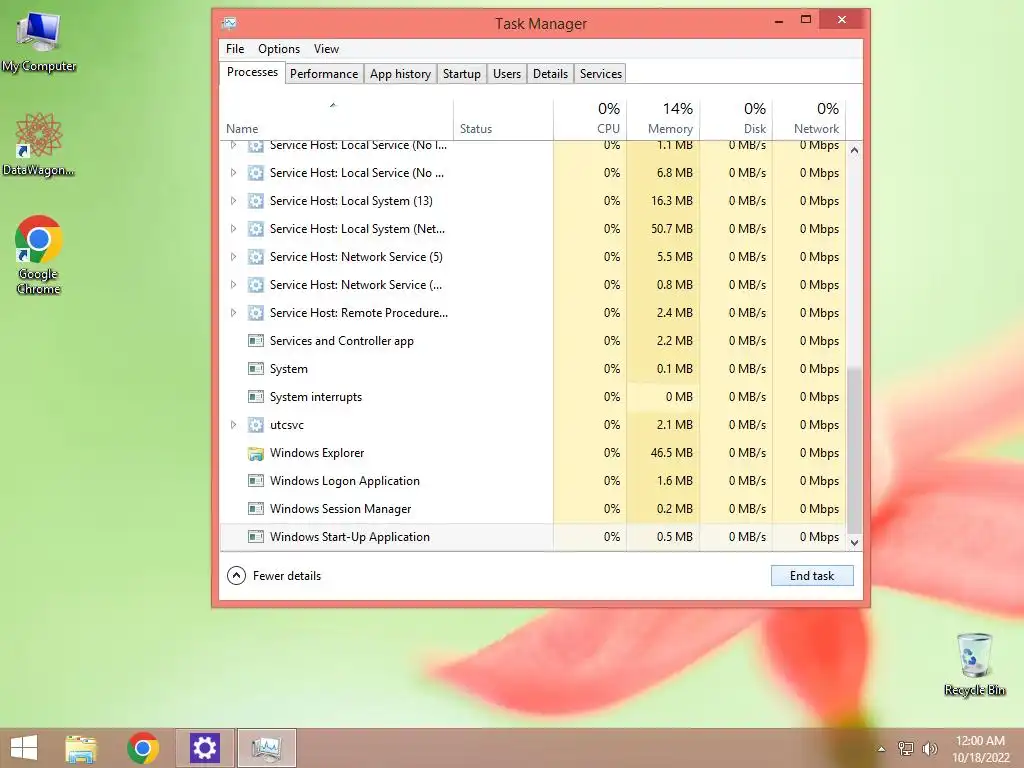
Task: Expand Service Host: Local Service (No ... 6.8 MB
Action: [233, 173]
